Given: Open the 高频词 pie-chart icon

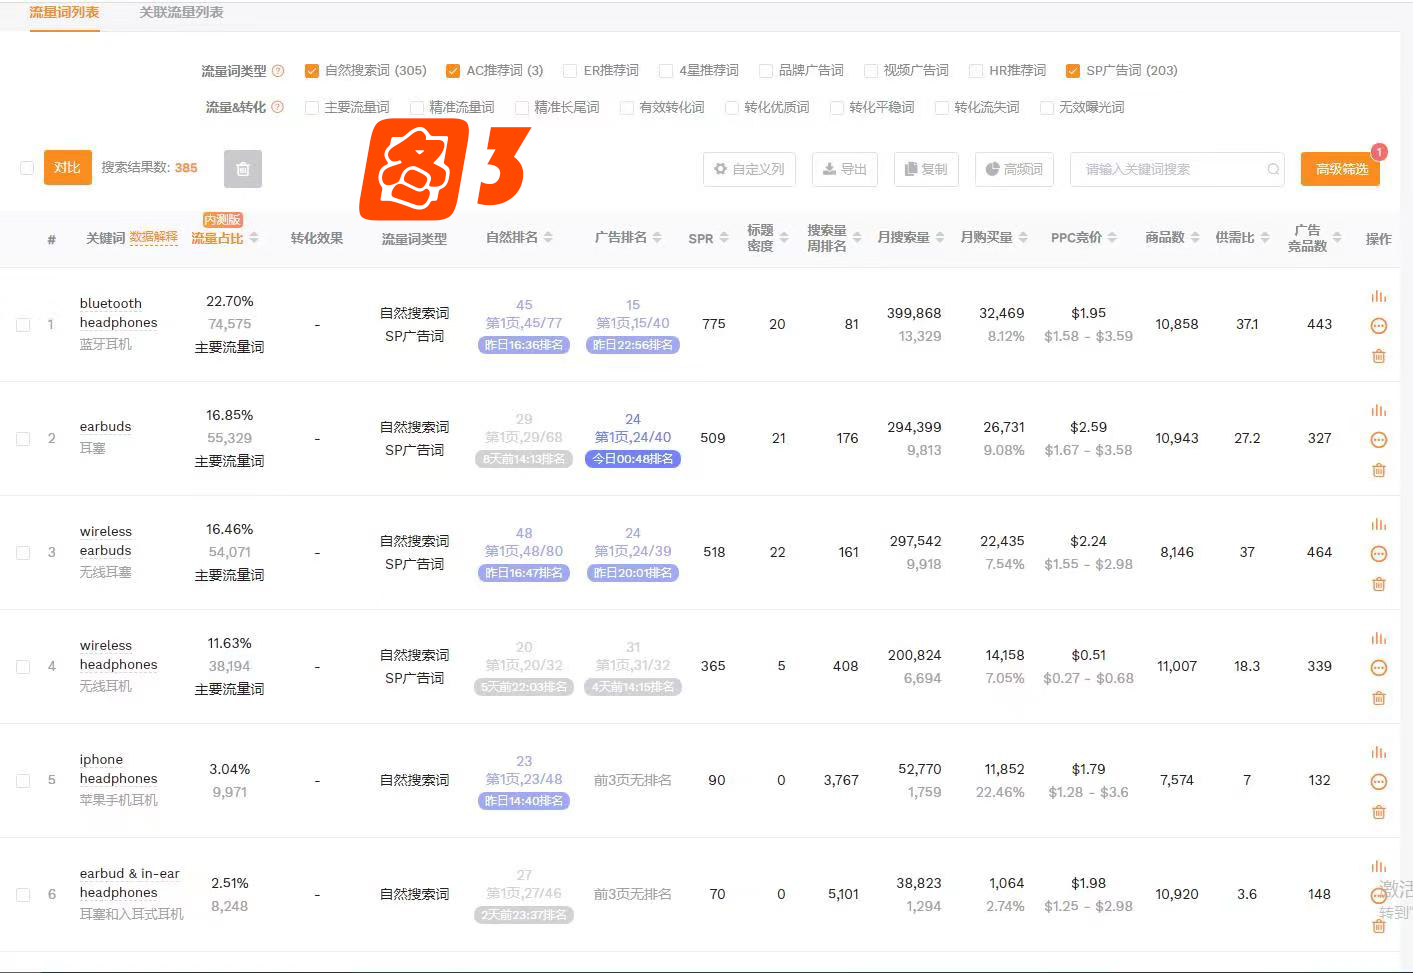Looking at the screenshot, I should (990, 169).
